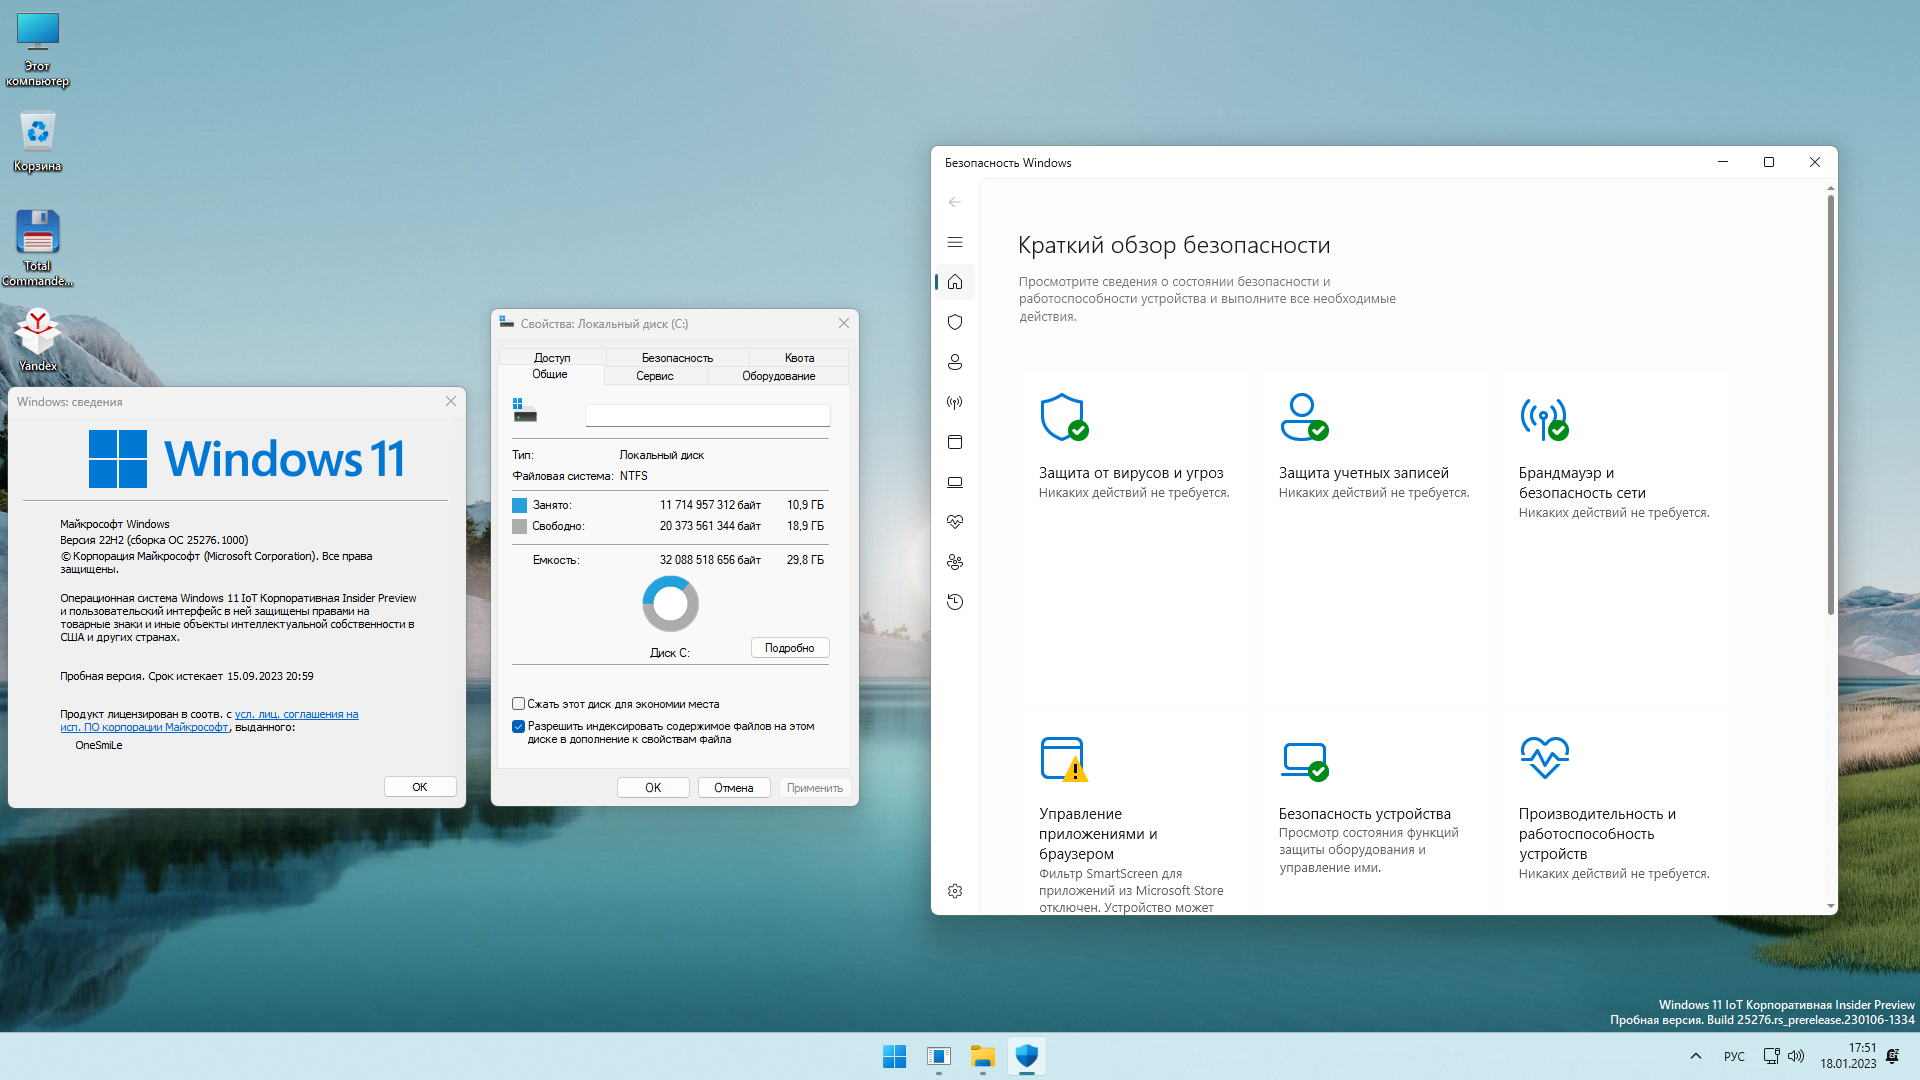
Task: Uncheck Разрешить индексировать содержимое файлов
Action: point(518,727)
